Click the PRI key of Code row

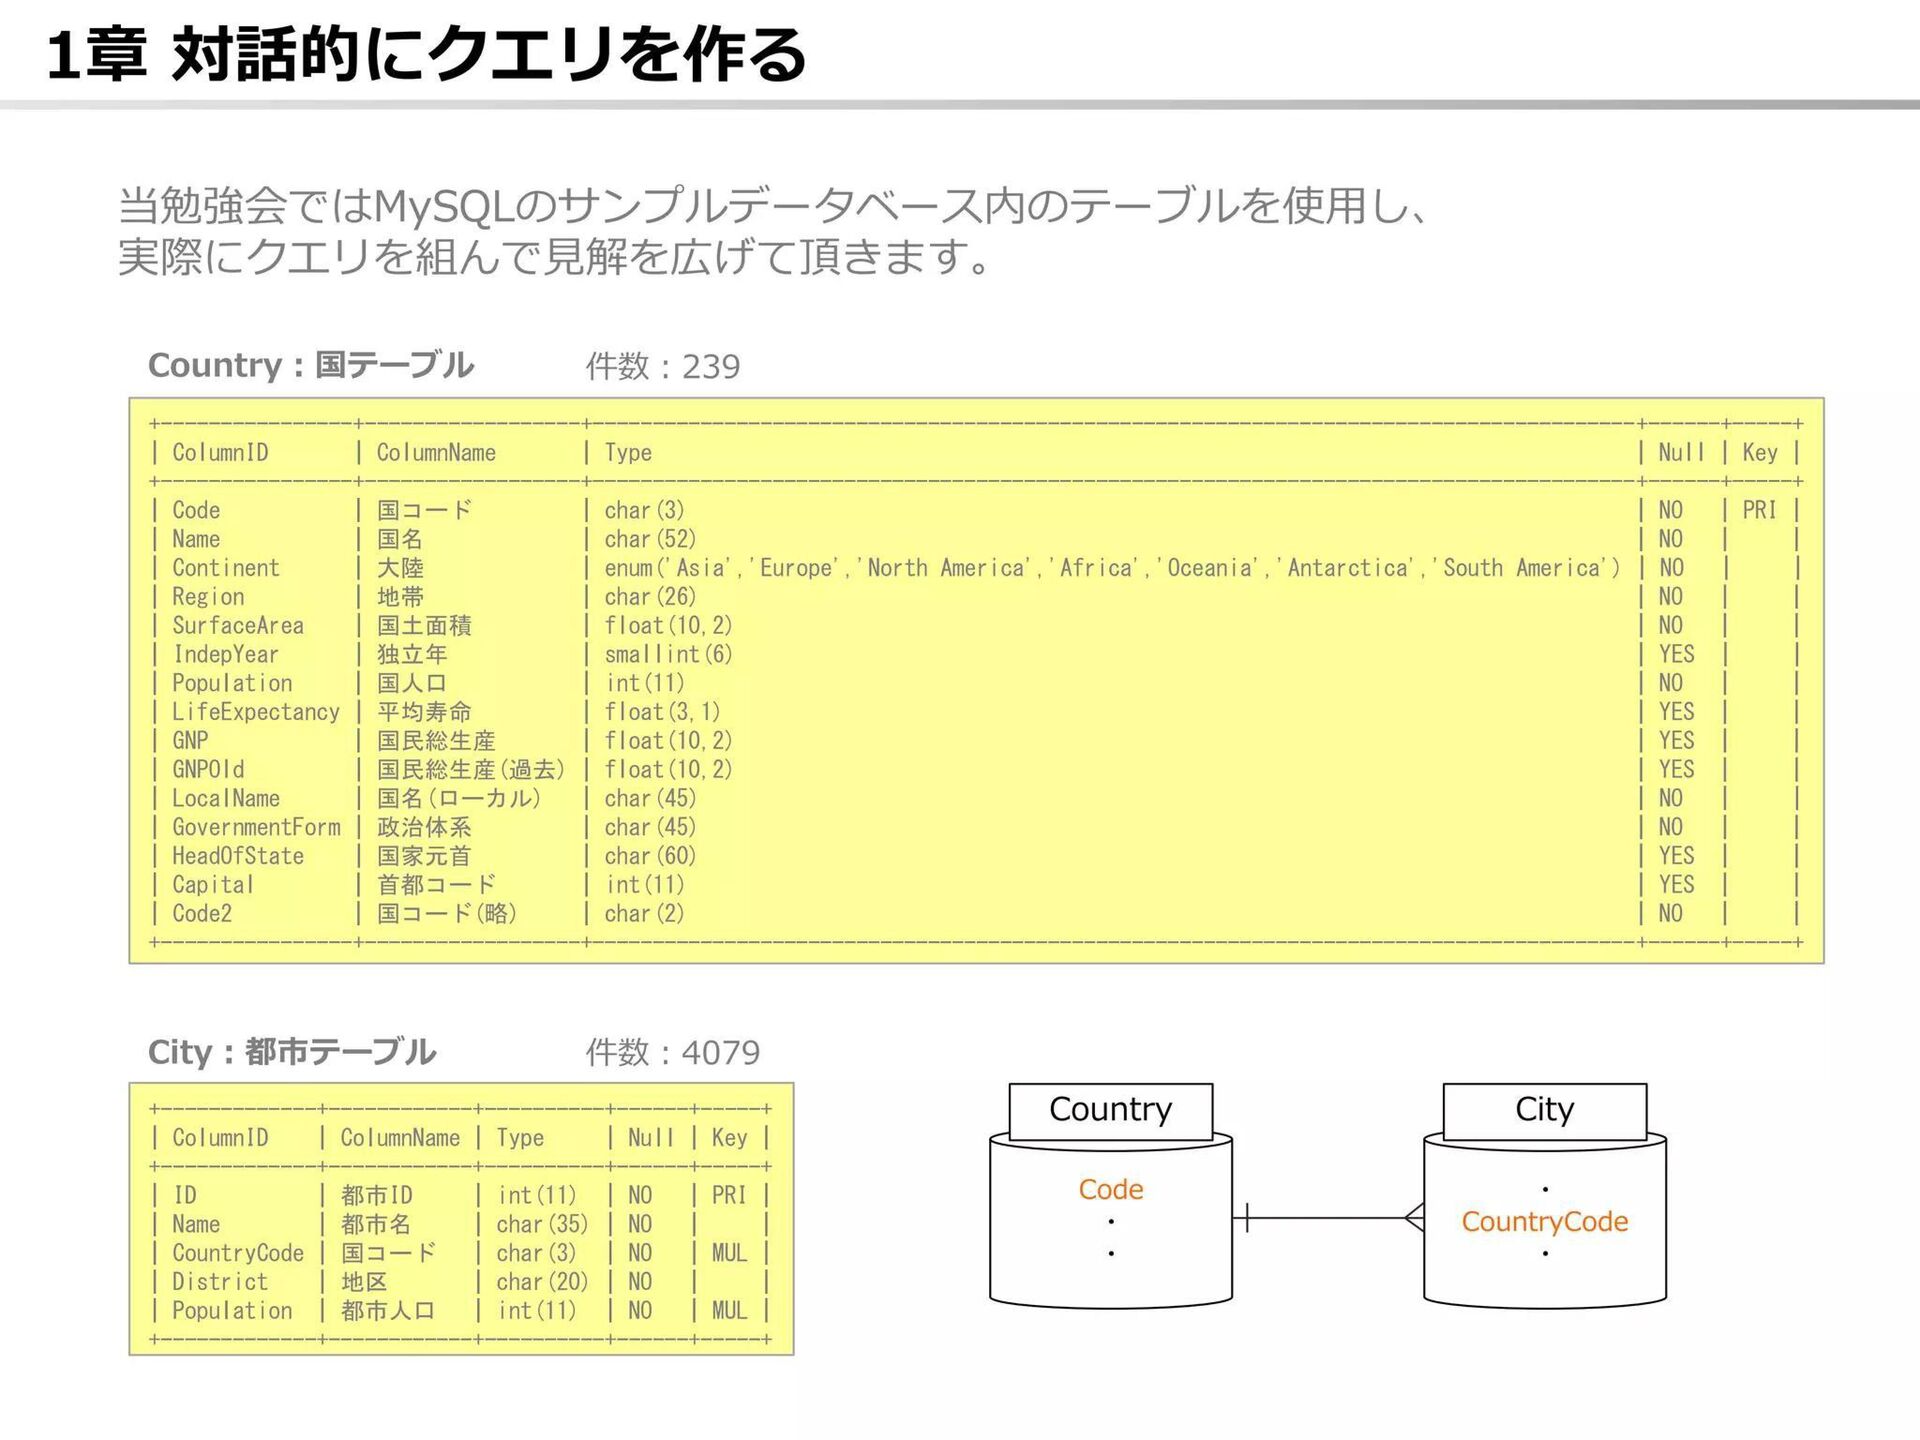click(1759, 510)
